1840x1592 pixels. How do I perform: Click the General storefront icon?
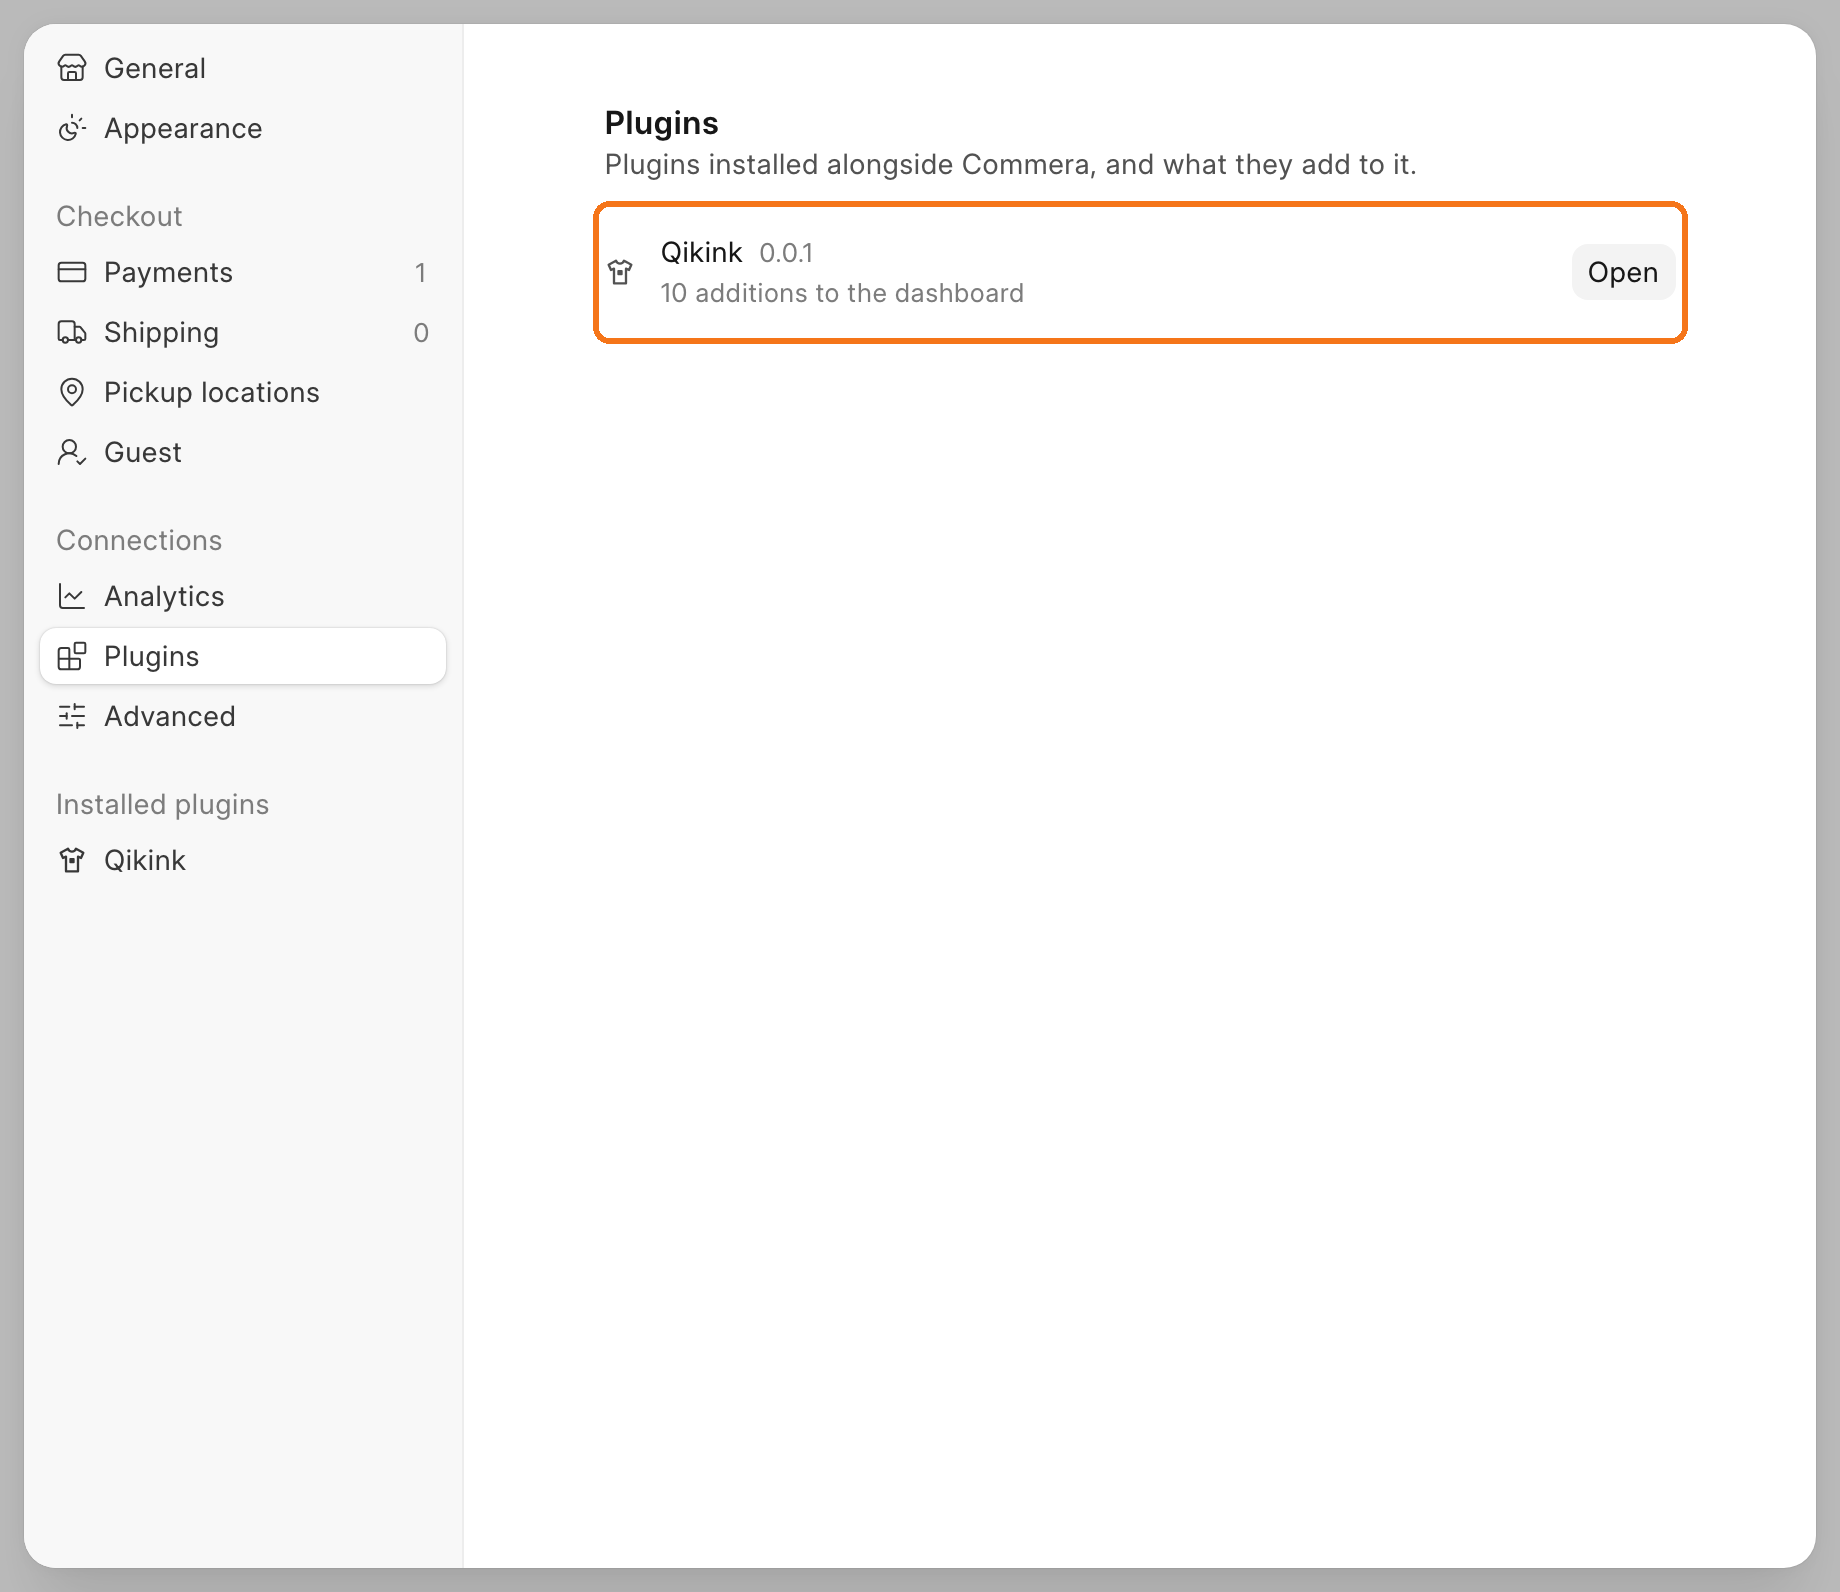[x=72, y=68]
